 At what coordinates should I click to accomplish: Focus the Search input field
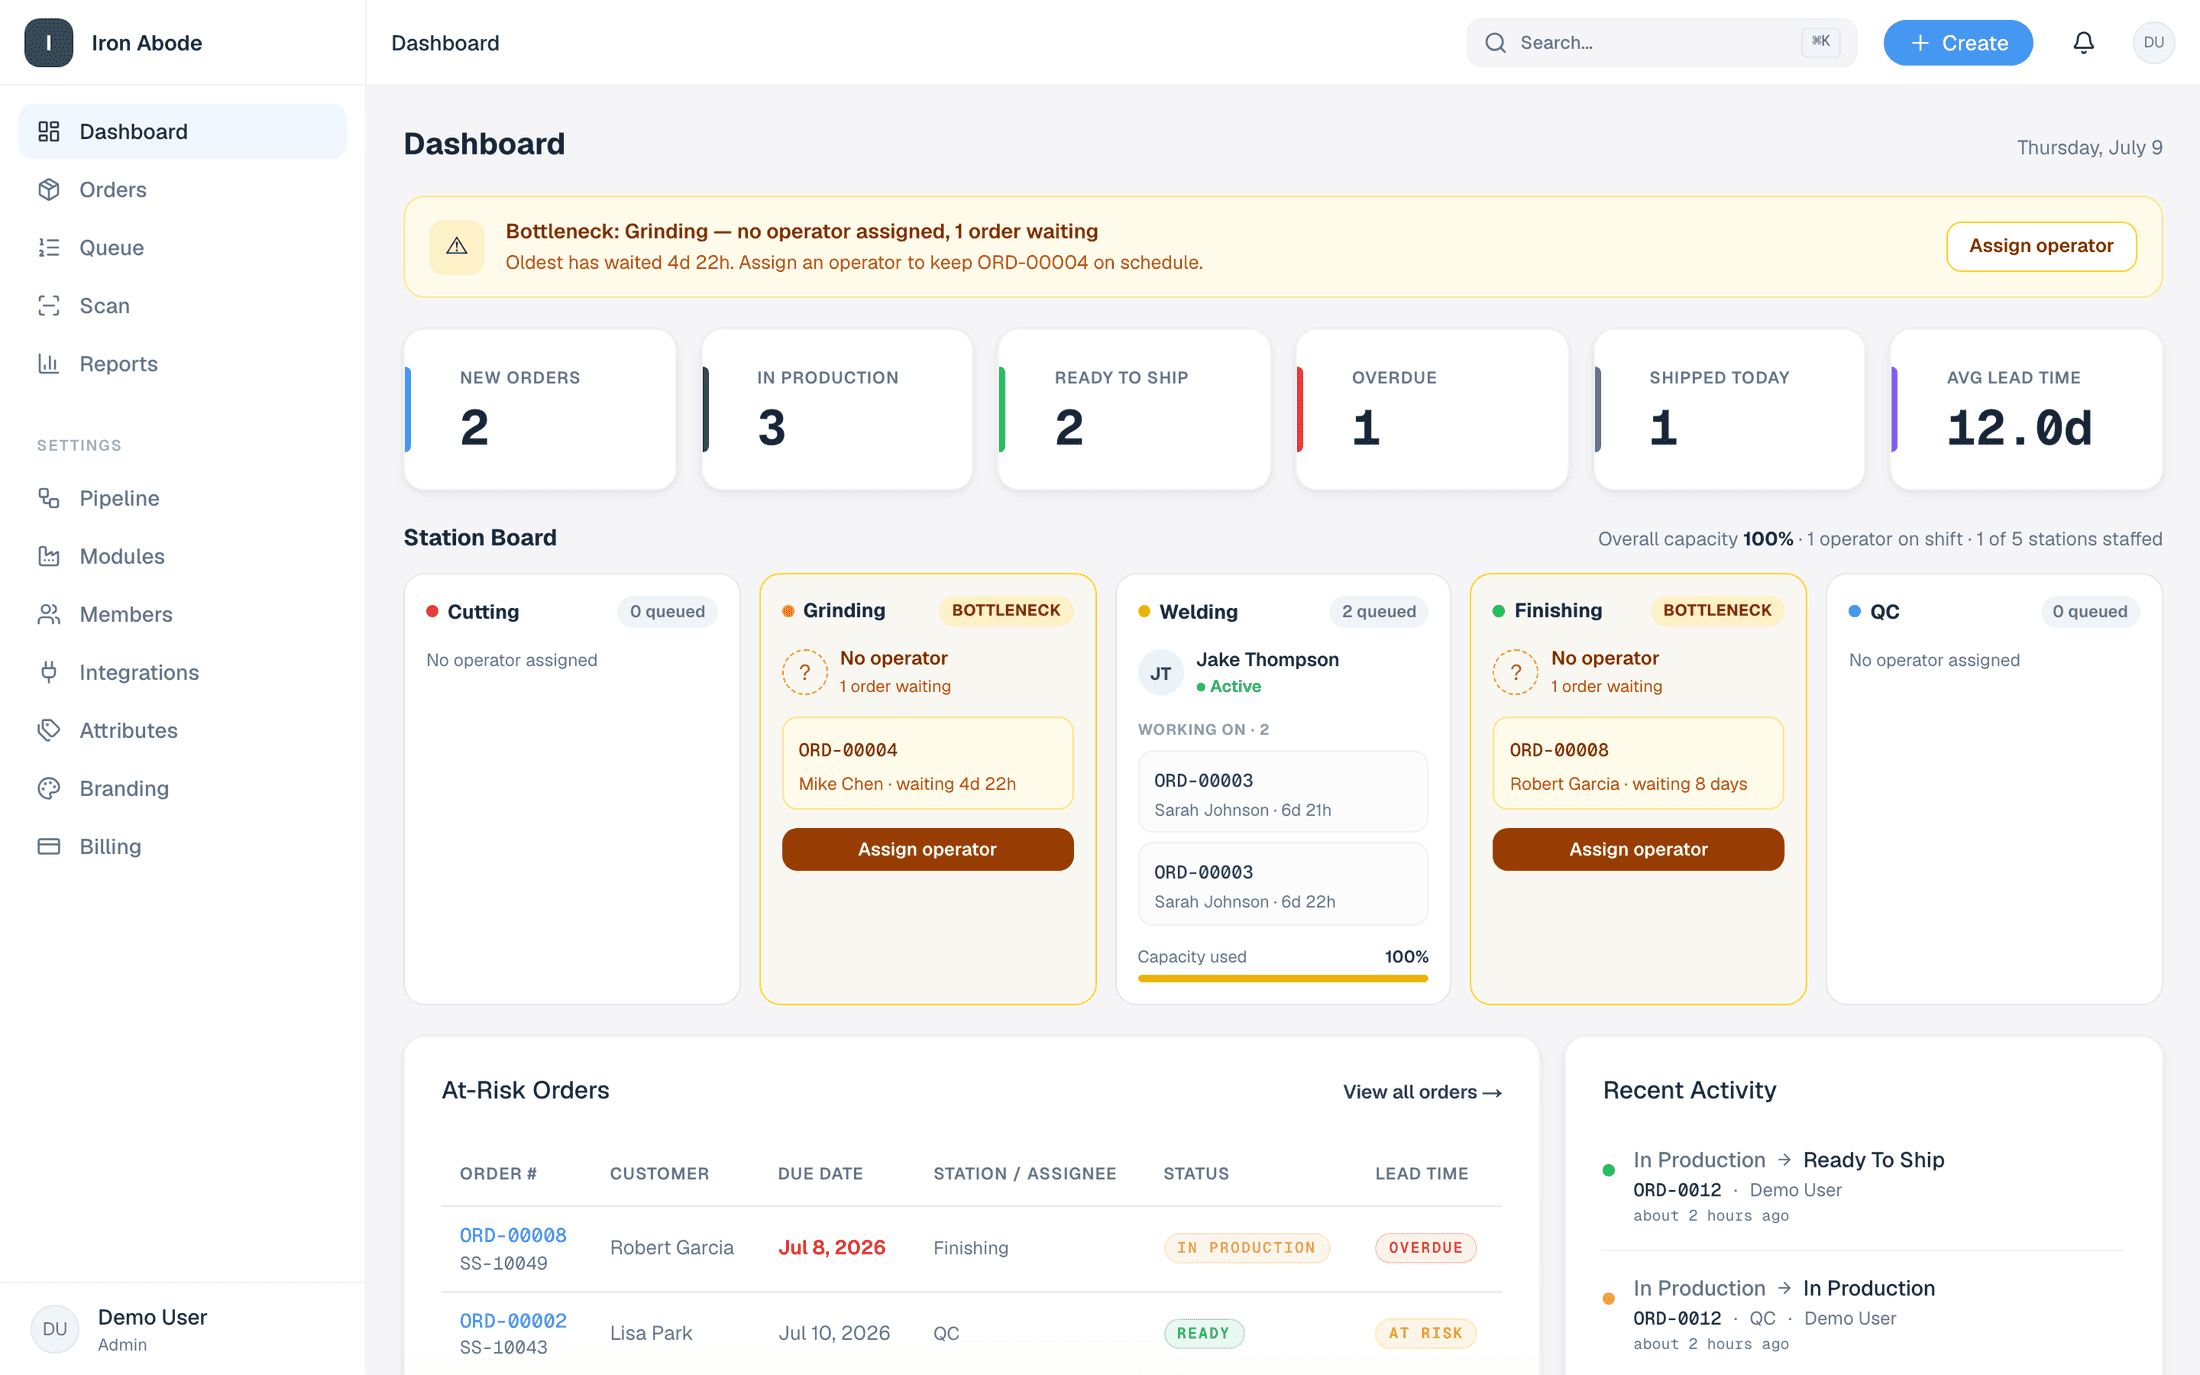click(x=1661, y=42)
